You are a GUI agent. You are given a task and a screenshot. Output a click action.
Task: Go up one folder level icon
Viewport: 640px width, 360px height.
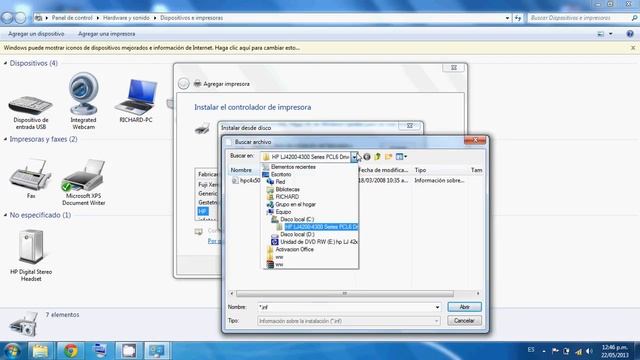(378, 157)
